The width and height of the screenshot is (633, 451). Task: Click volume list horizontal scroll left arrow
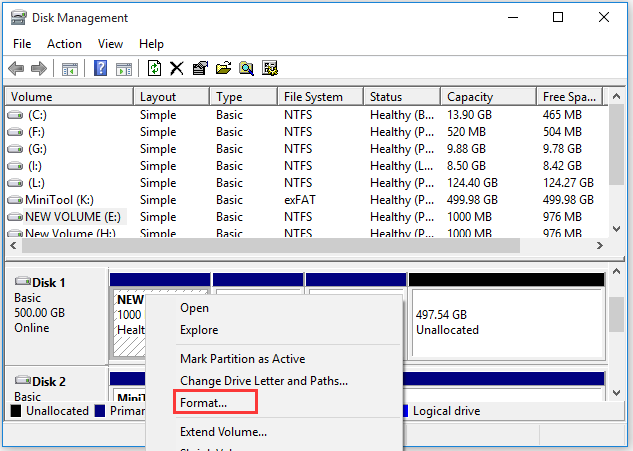pos(13,245)
